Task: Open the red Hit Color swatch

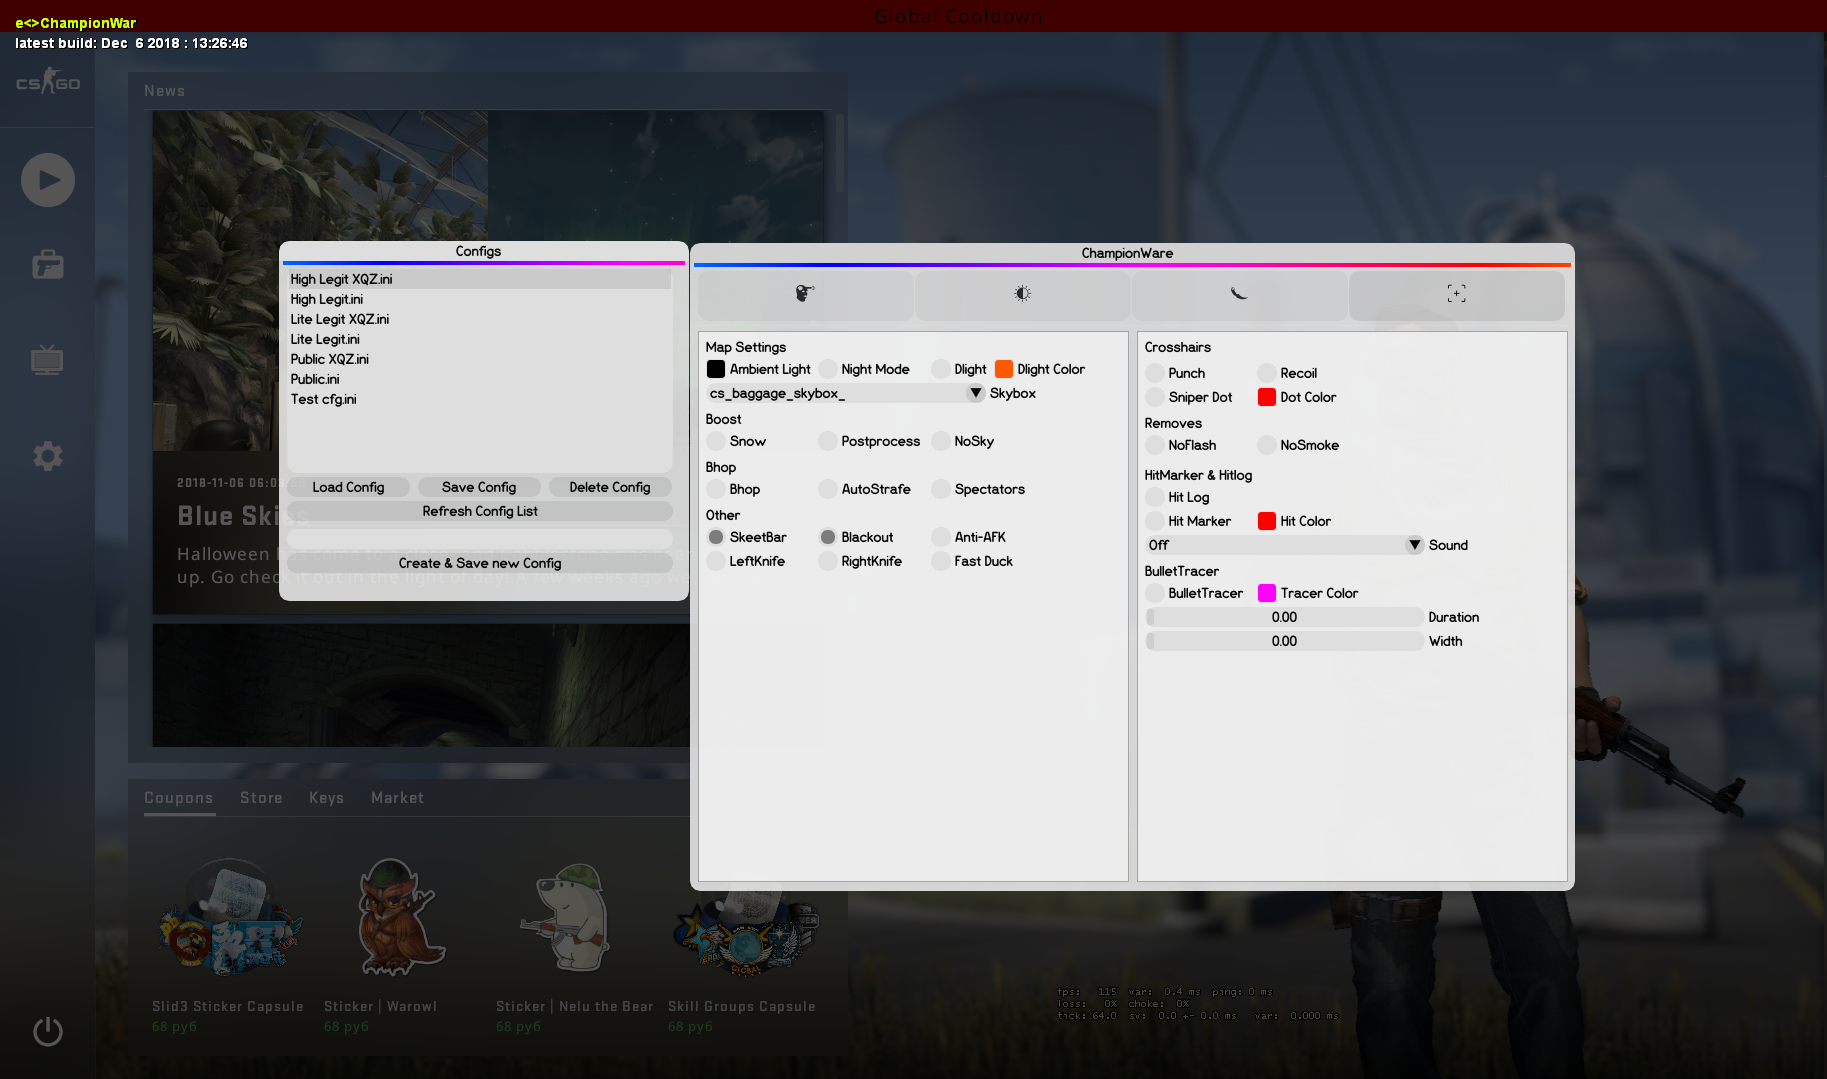Action: click(x=1267, y=521)
